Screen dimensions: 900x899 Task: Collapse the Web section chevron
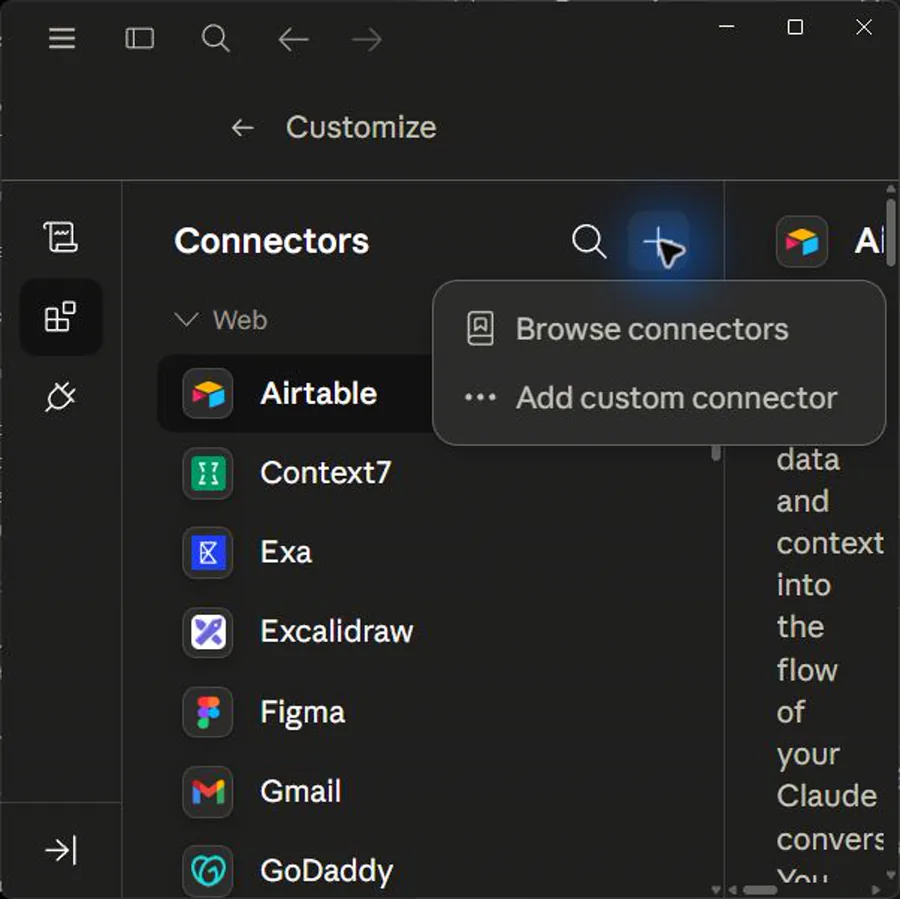point(187,320)
